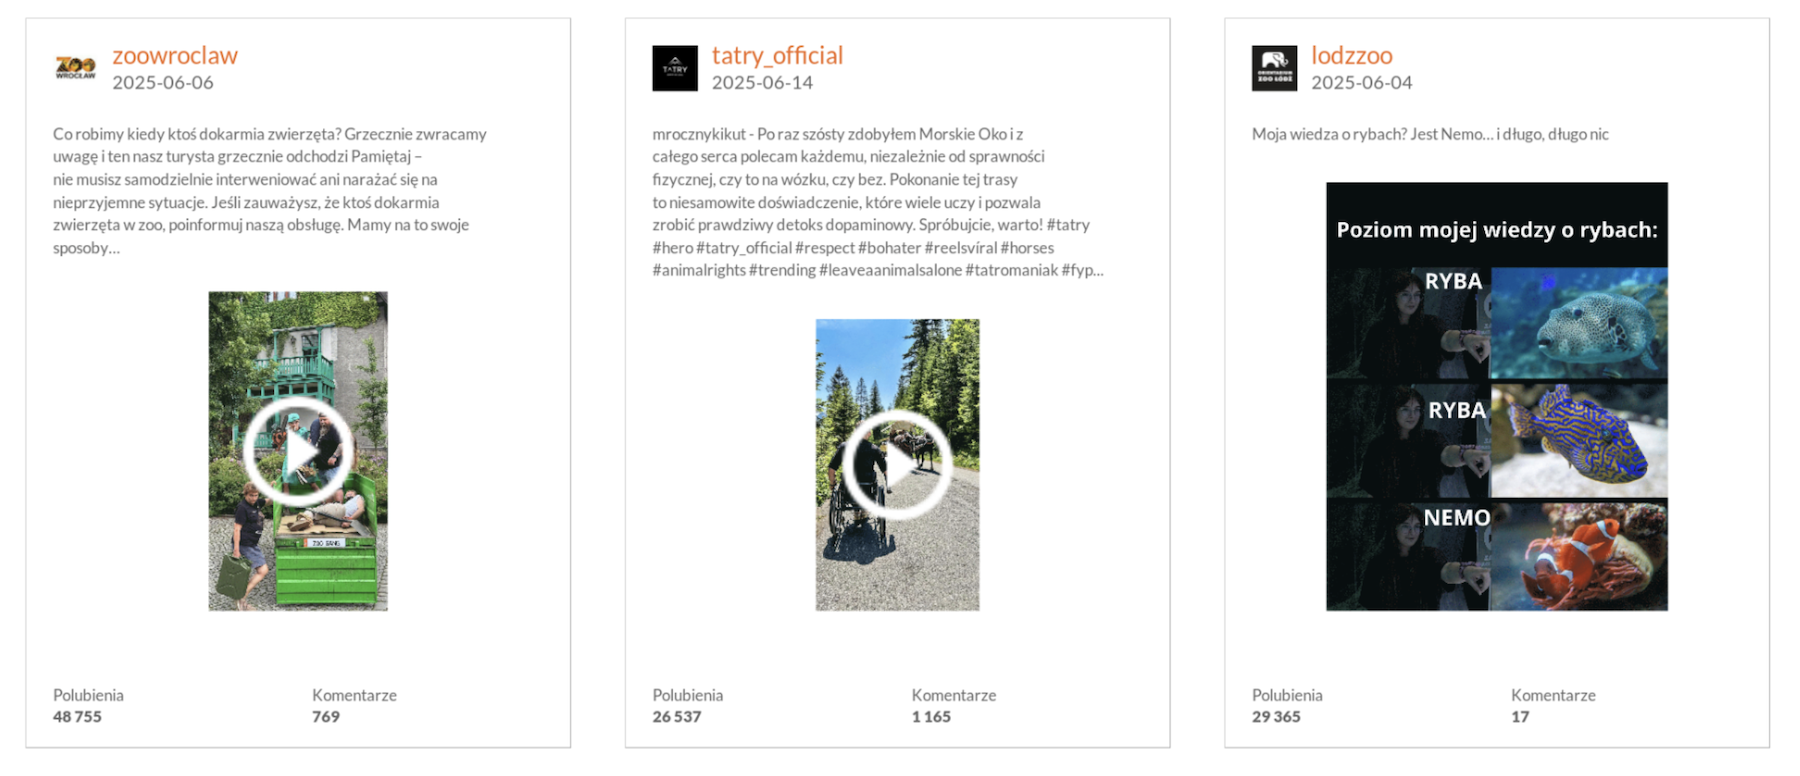Click the 769 comments count
This screenshot has width=1800, height=776.
click(326, 717)
